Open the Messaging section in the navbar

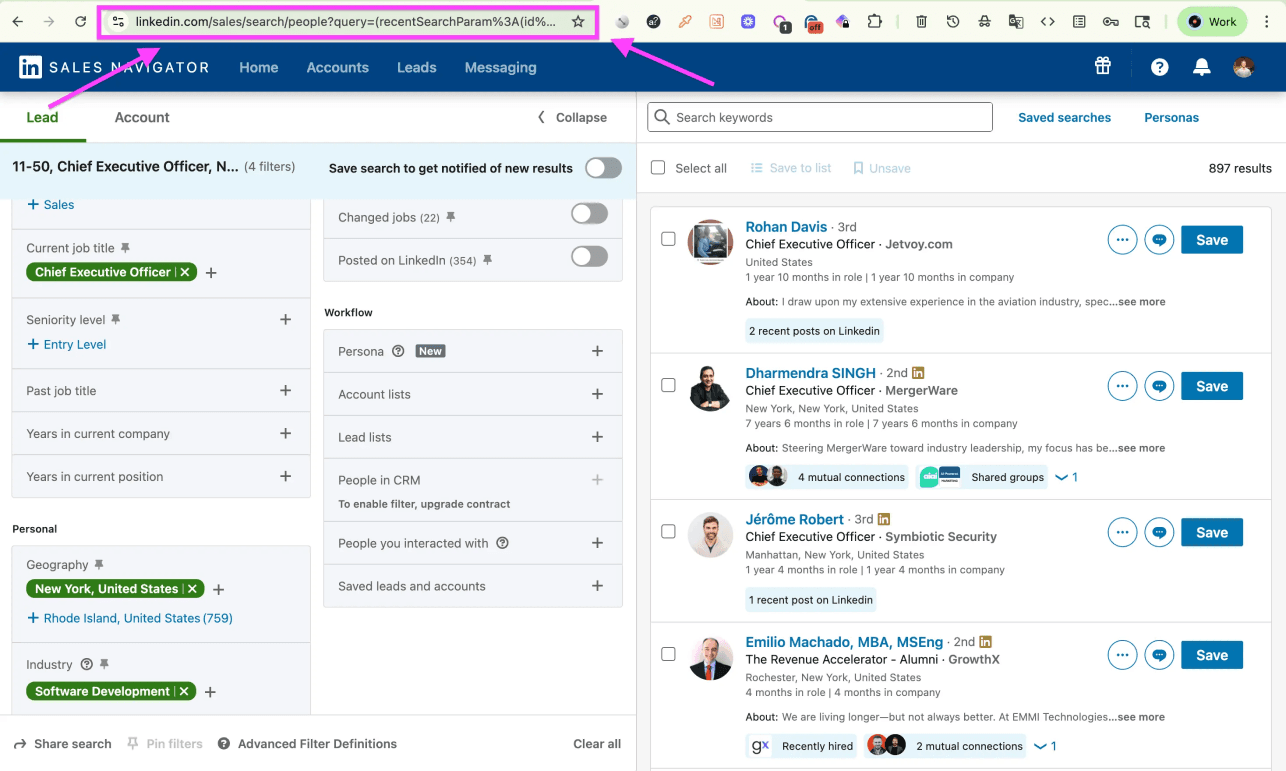(500, 67)
